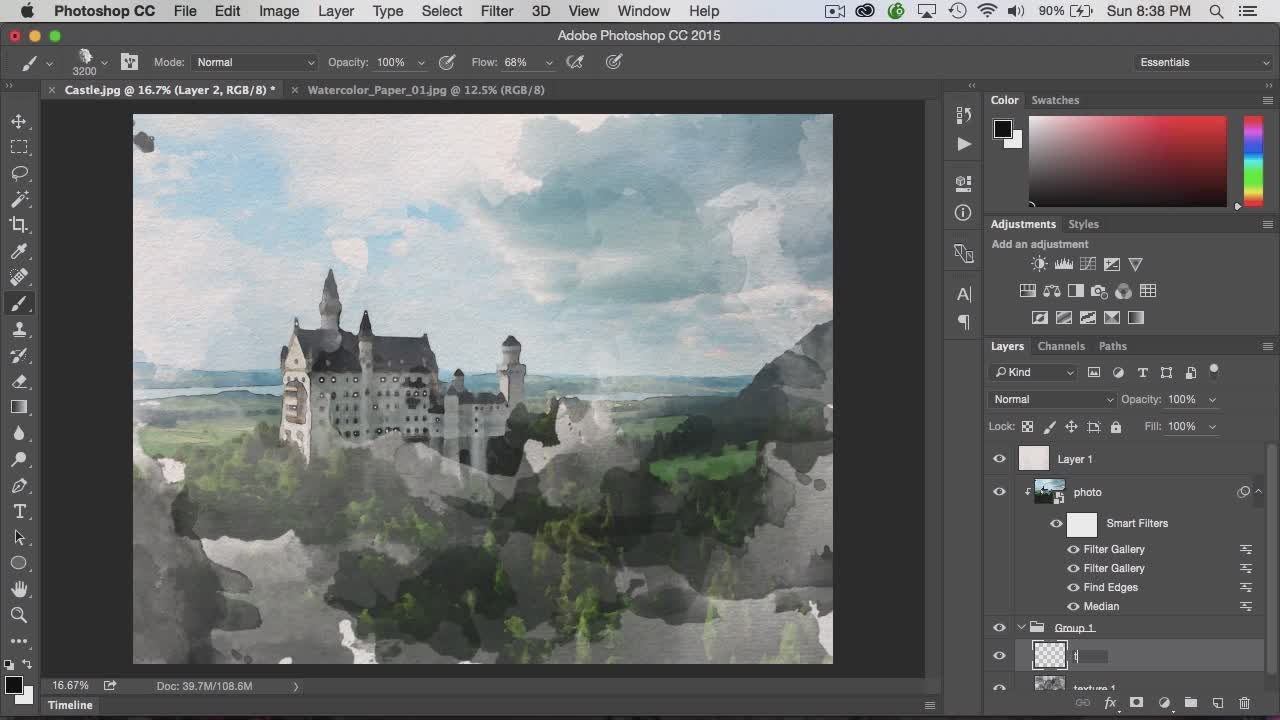
Task: Open the layer Fill dropdown arrow
Action: (1212, 427)
